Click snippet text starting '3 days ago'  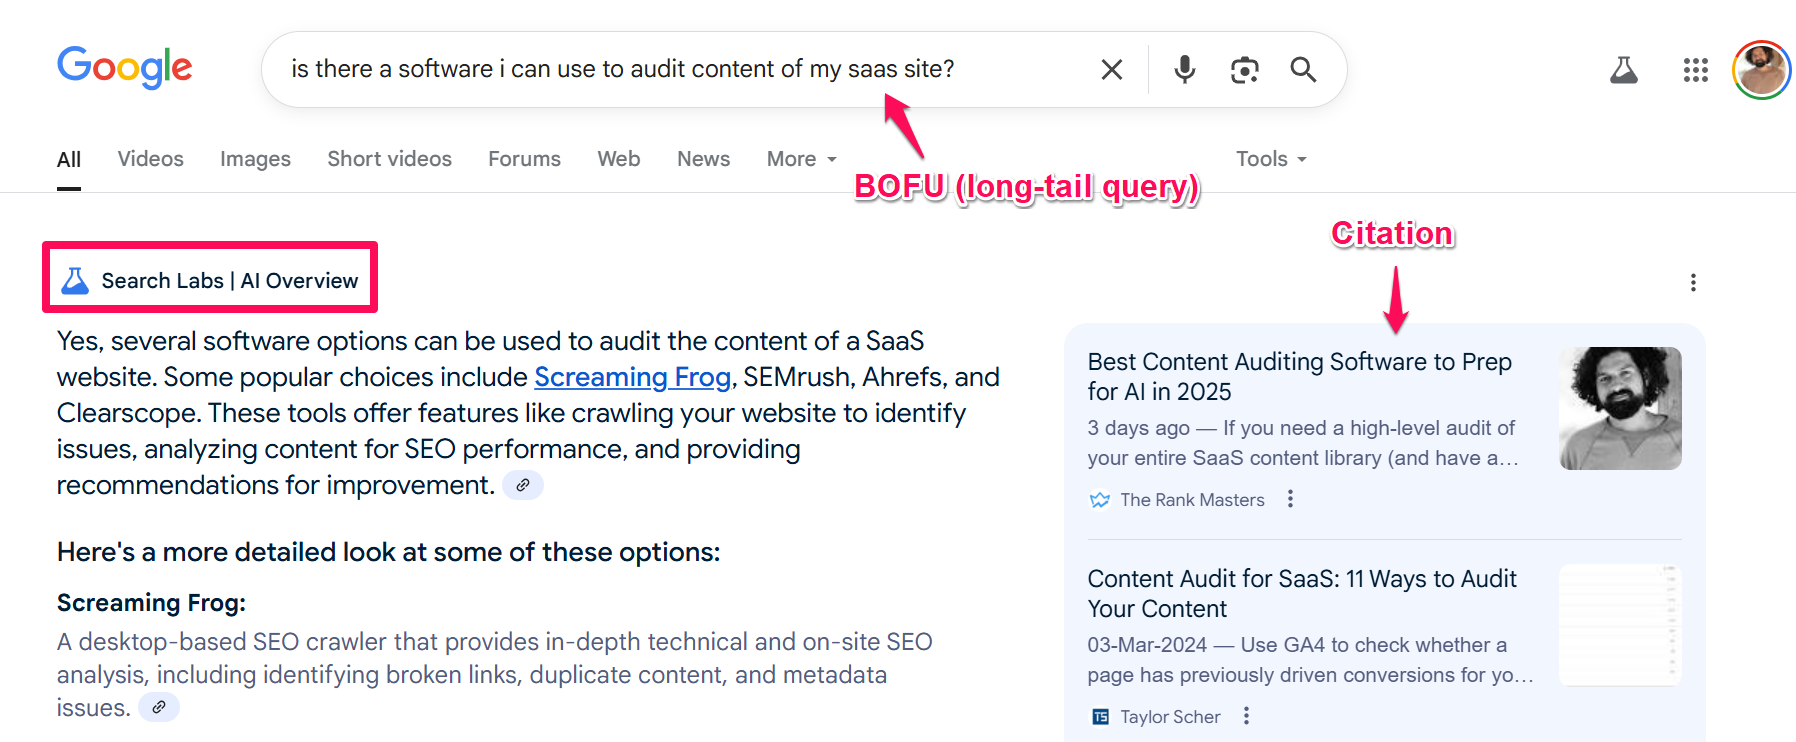1303,443
